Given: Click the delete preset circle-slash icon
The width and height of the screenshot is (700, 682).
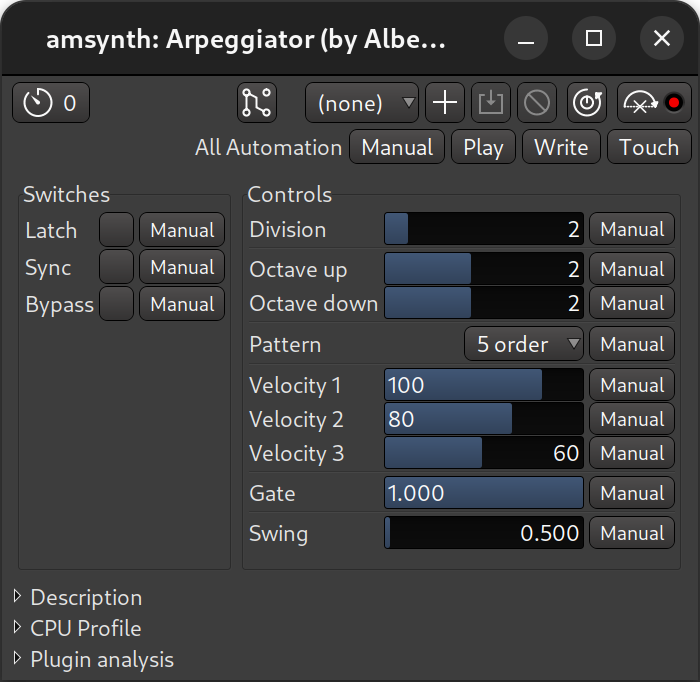Looking at the screenshot, I should 537,103.
